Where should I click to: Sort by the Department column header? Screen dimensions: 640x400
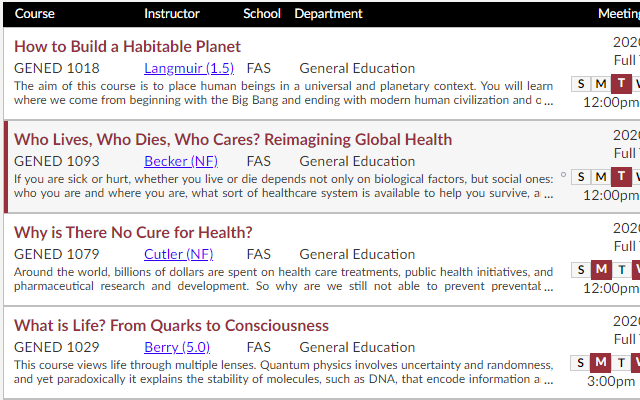tap(329, 13)
